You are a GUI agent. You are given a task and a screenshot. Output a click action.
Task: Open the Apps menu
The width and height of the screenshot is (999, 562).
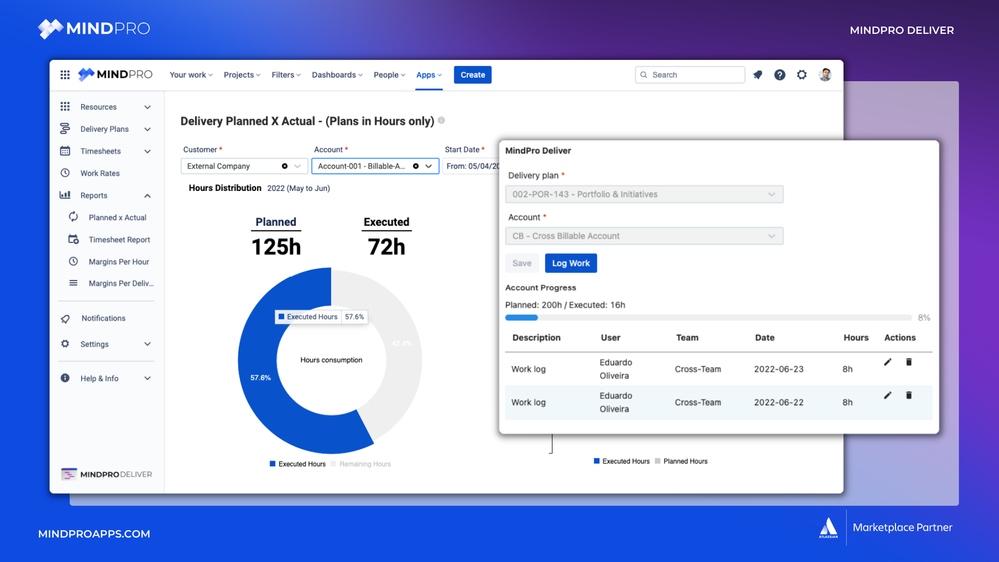(429, 75)
